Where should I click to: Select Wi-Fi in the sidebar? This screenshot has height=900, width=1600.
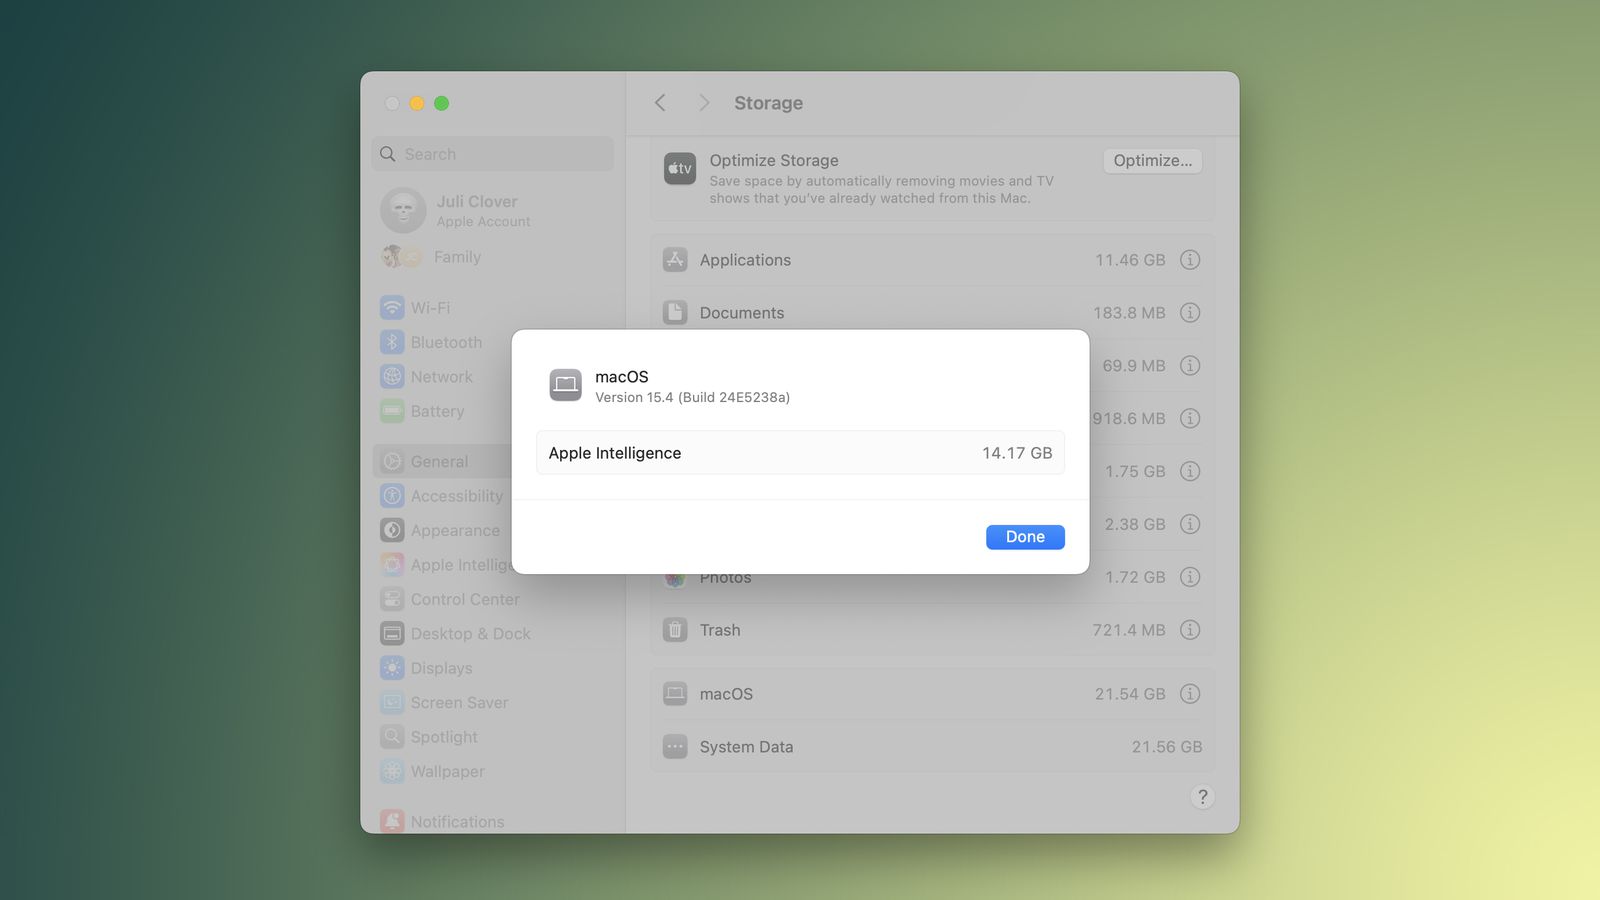[430, 308]
